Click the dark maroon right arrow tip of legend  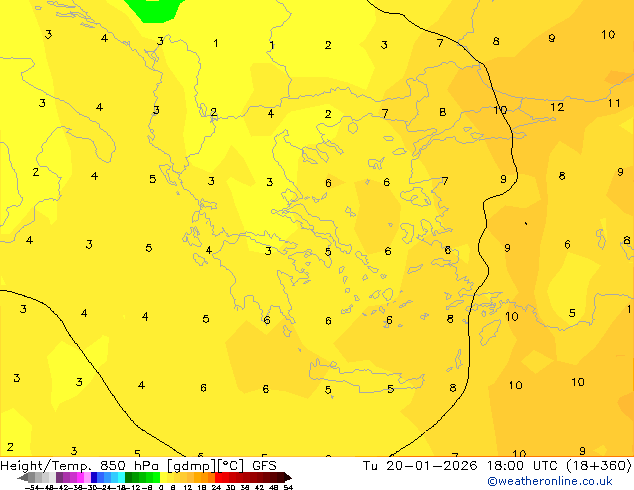(x=287, y=478)
